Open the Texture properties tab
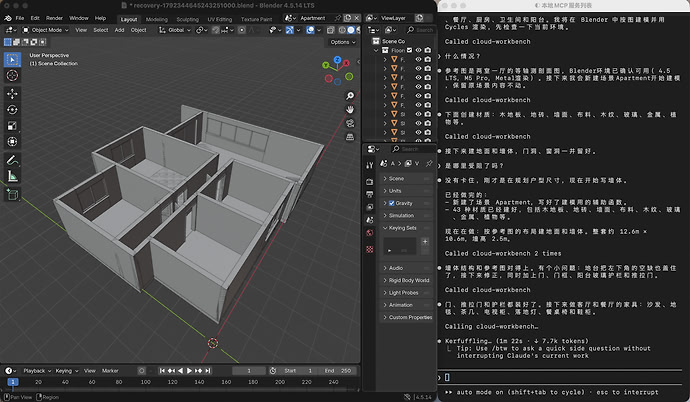 coord(370,249)
